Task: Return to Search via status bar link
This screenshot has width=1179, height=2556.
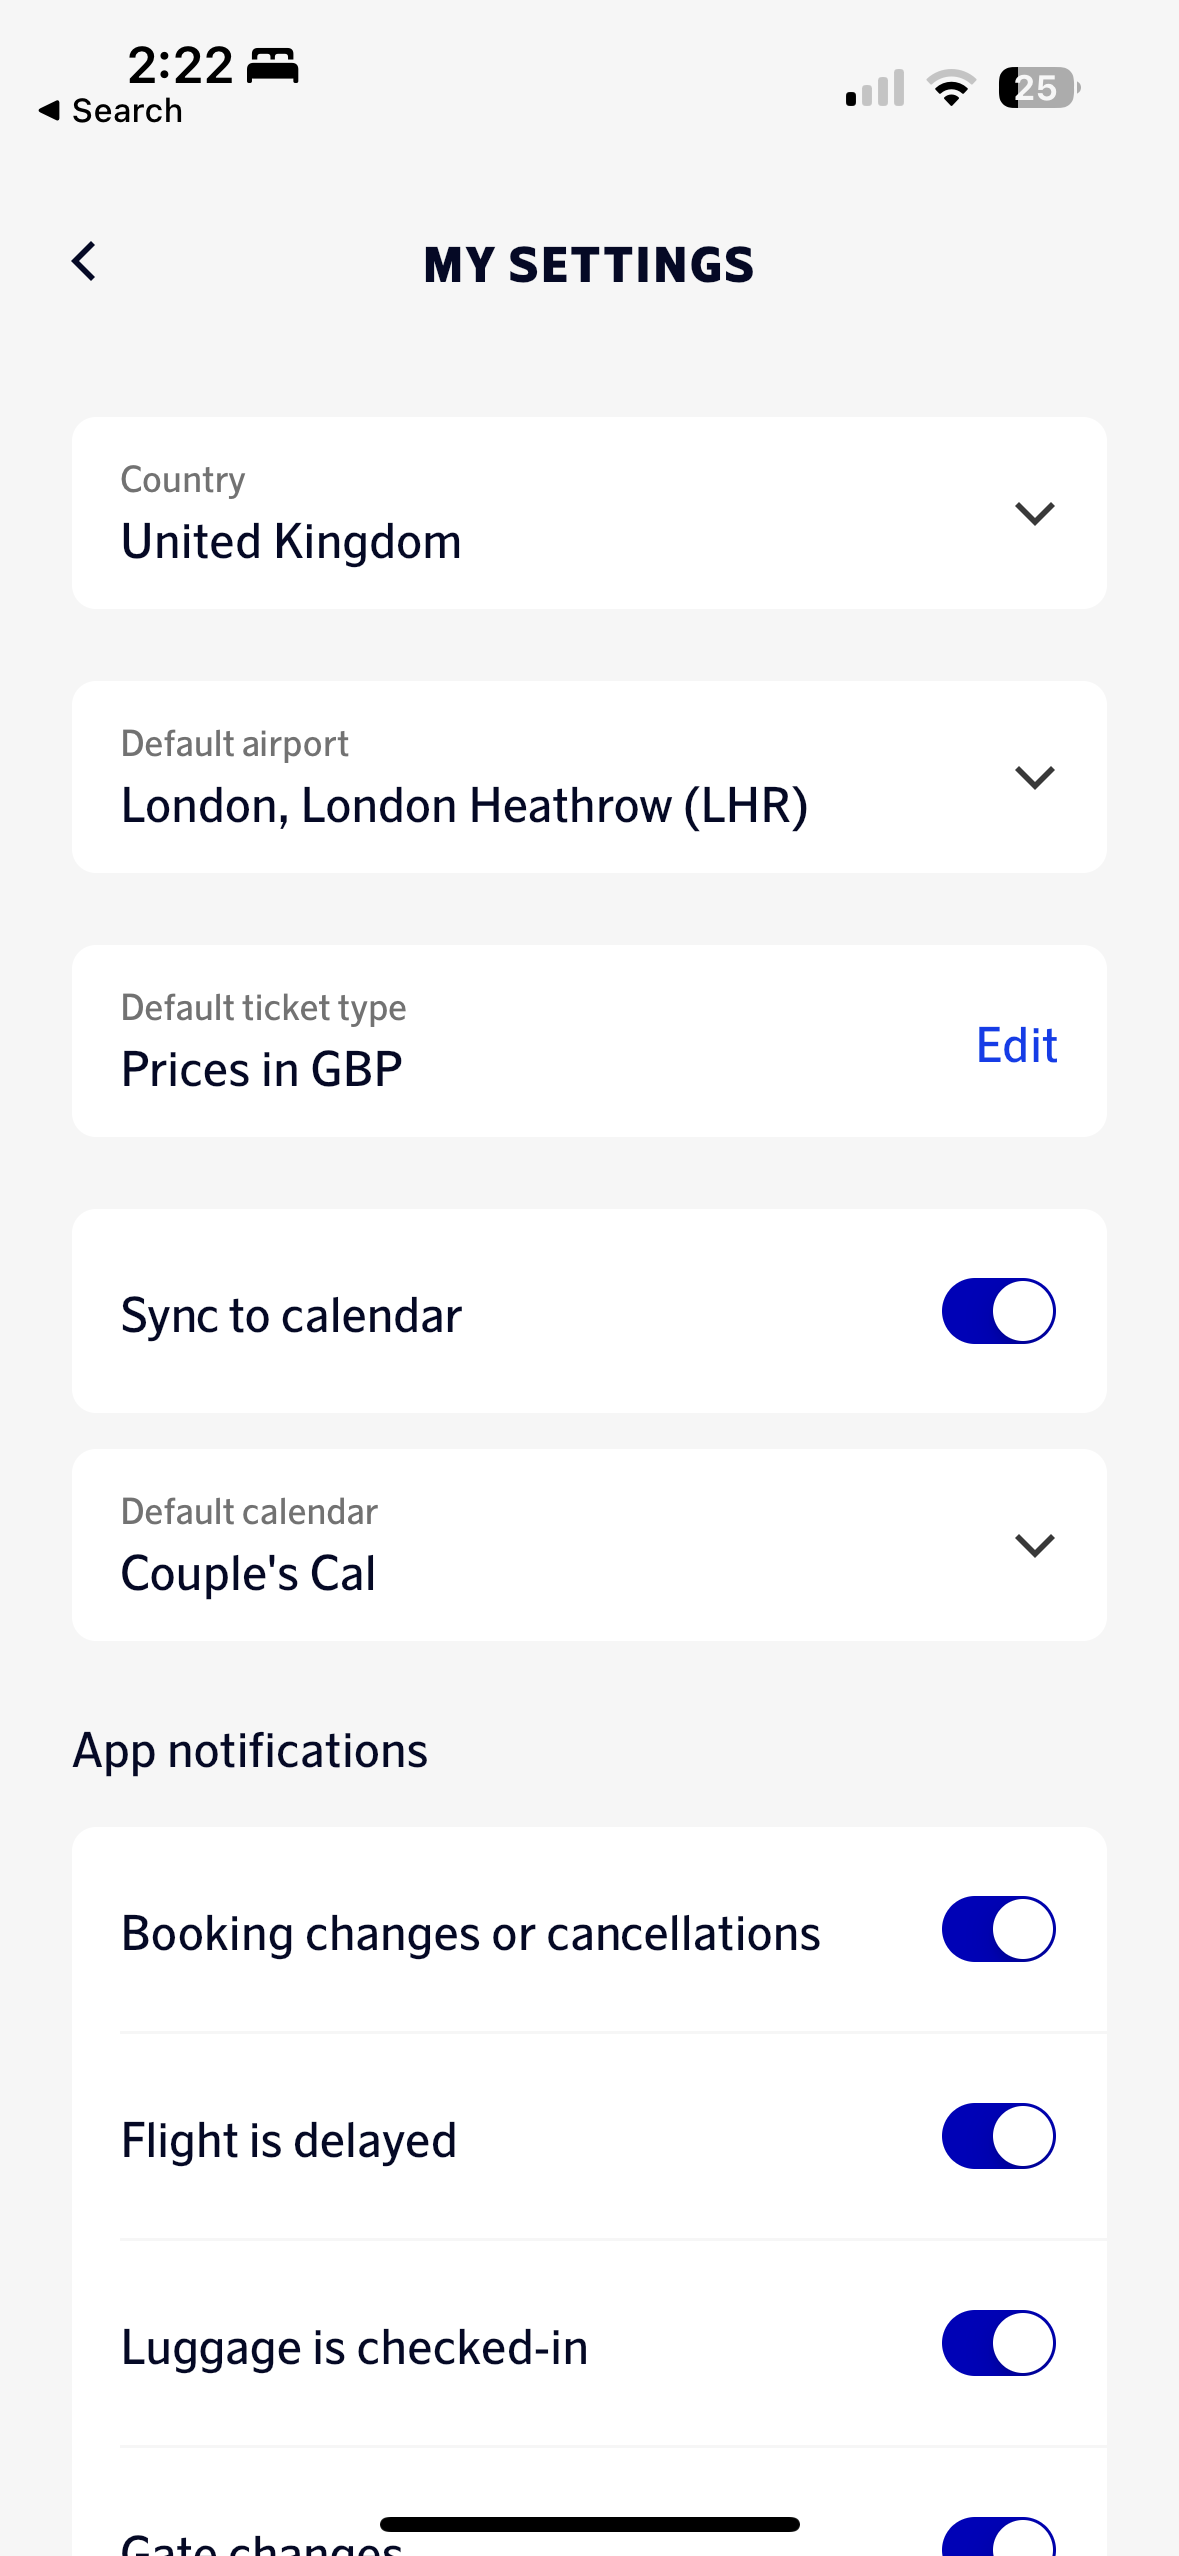Action: (x=111, y=111)
